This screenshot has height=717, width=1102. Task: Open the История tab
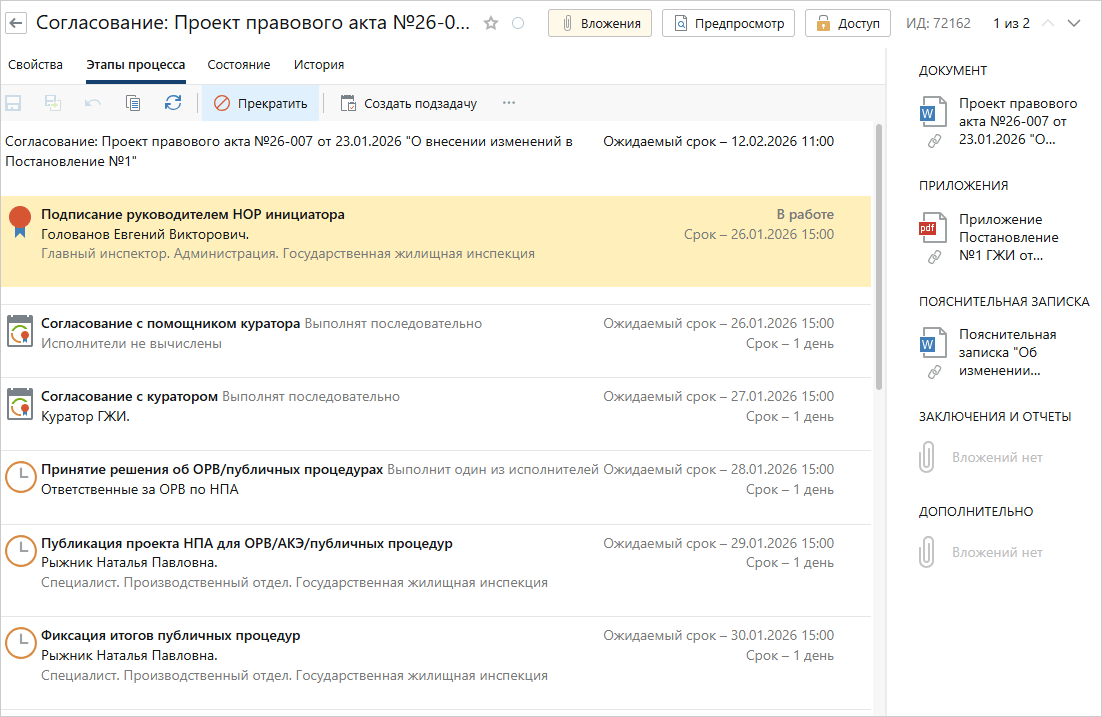pos(319,65)
